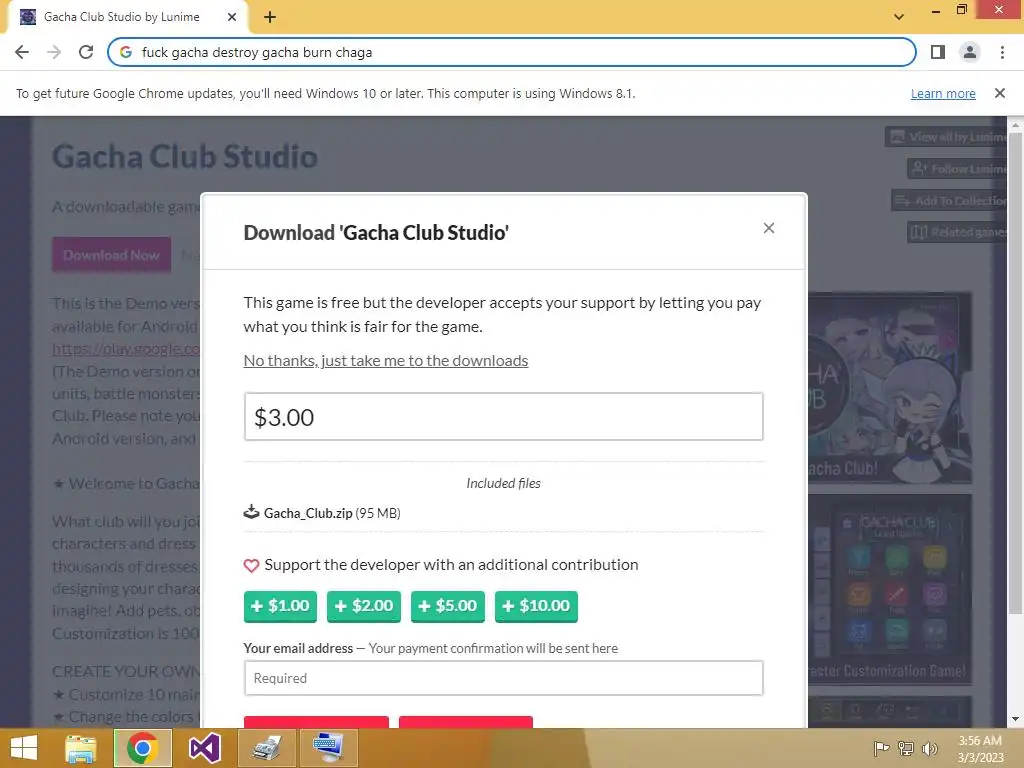Open the printer/fax taskbar app
This screenshot has height=768, width=1024.
click(267, 748)
